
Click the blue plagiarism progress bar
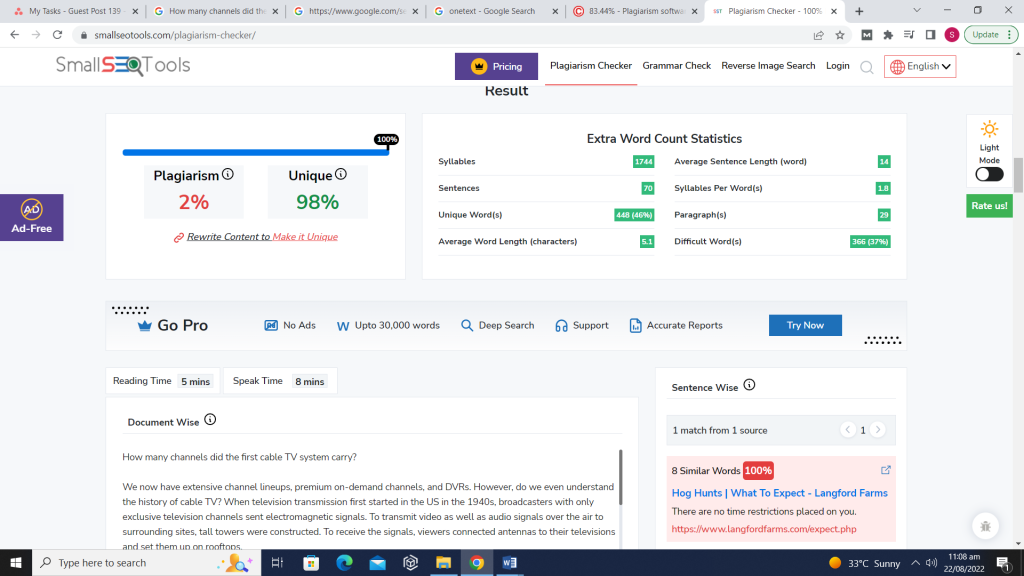click(255, 152)
